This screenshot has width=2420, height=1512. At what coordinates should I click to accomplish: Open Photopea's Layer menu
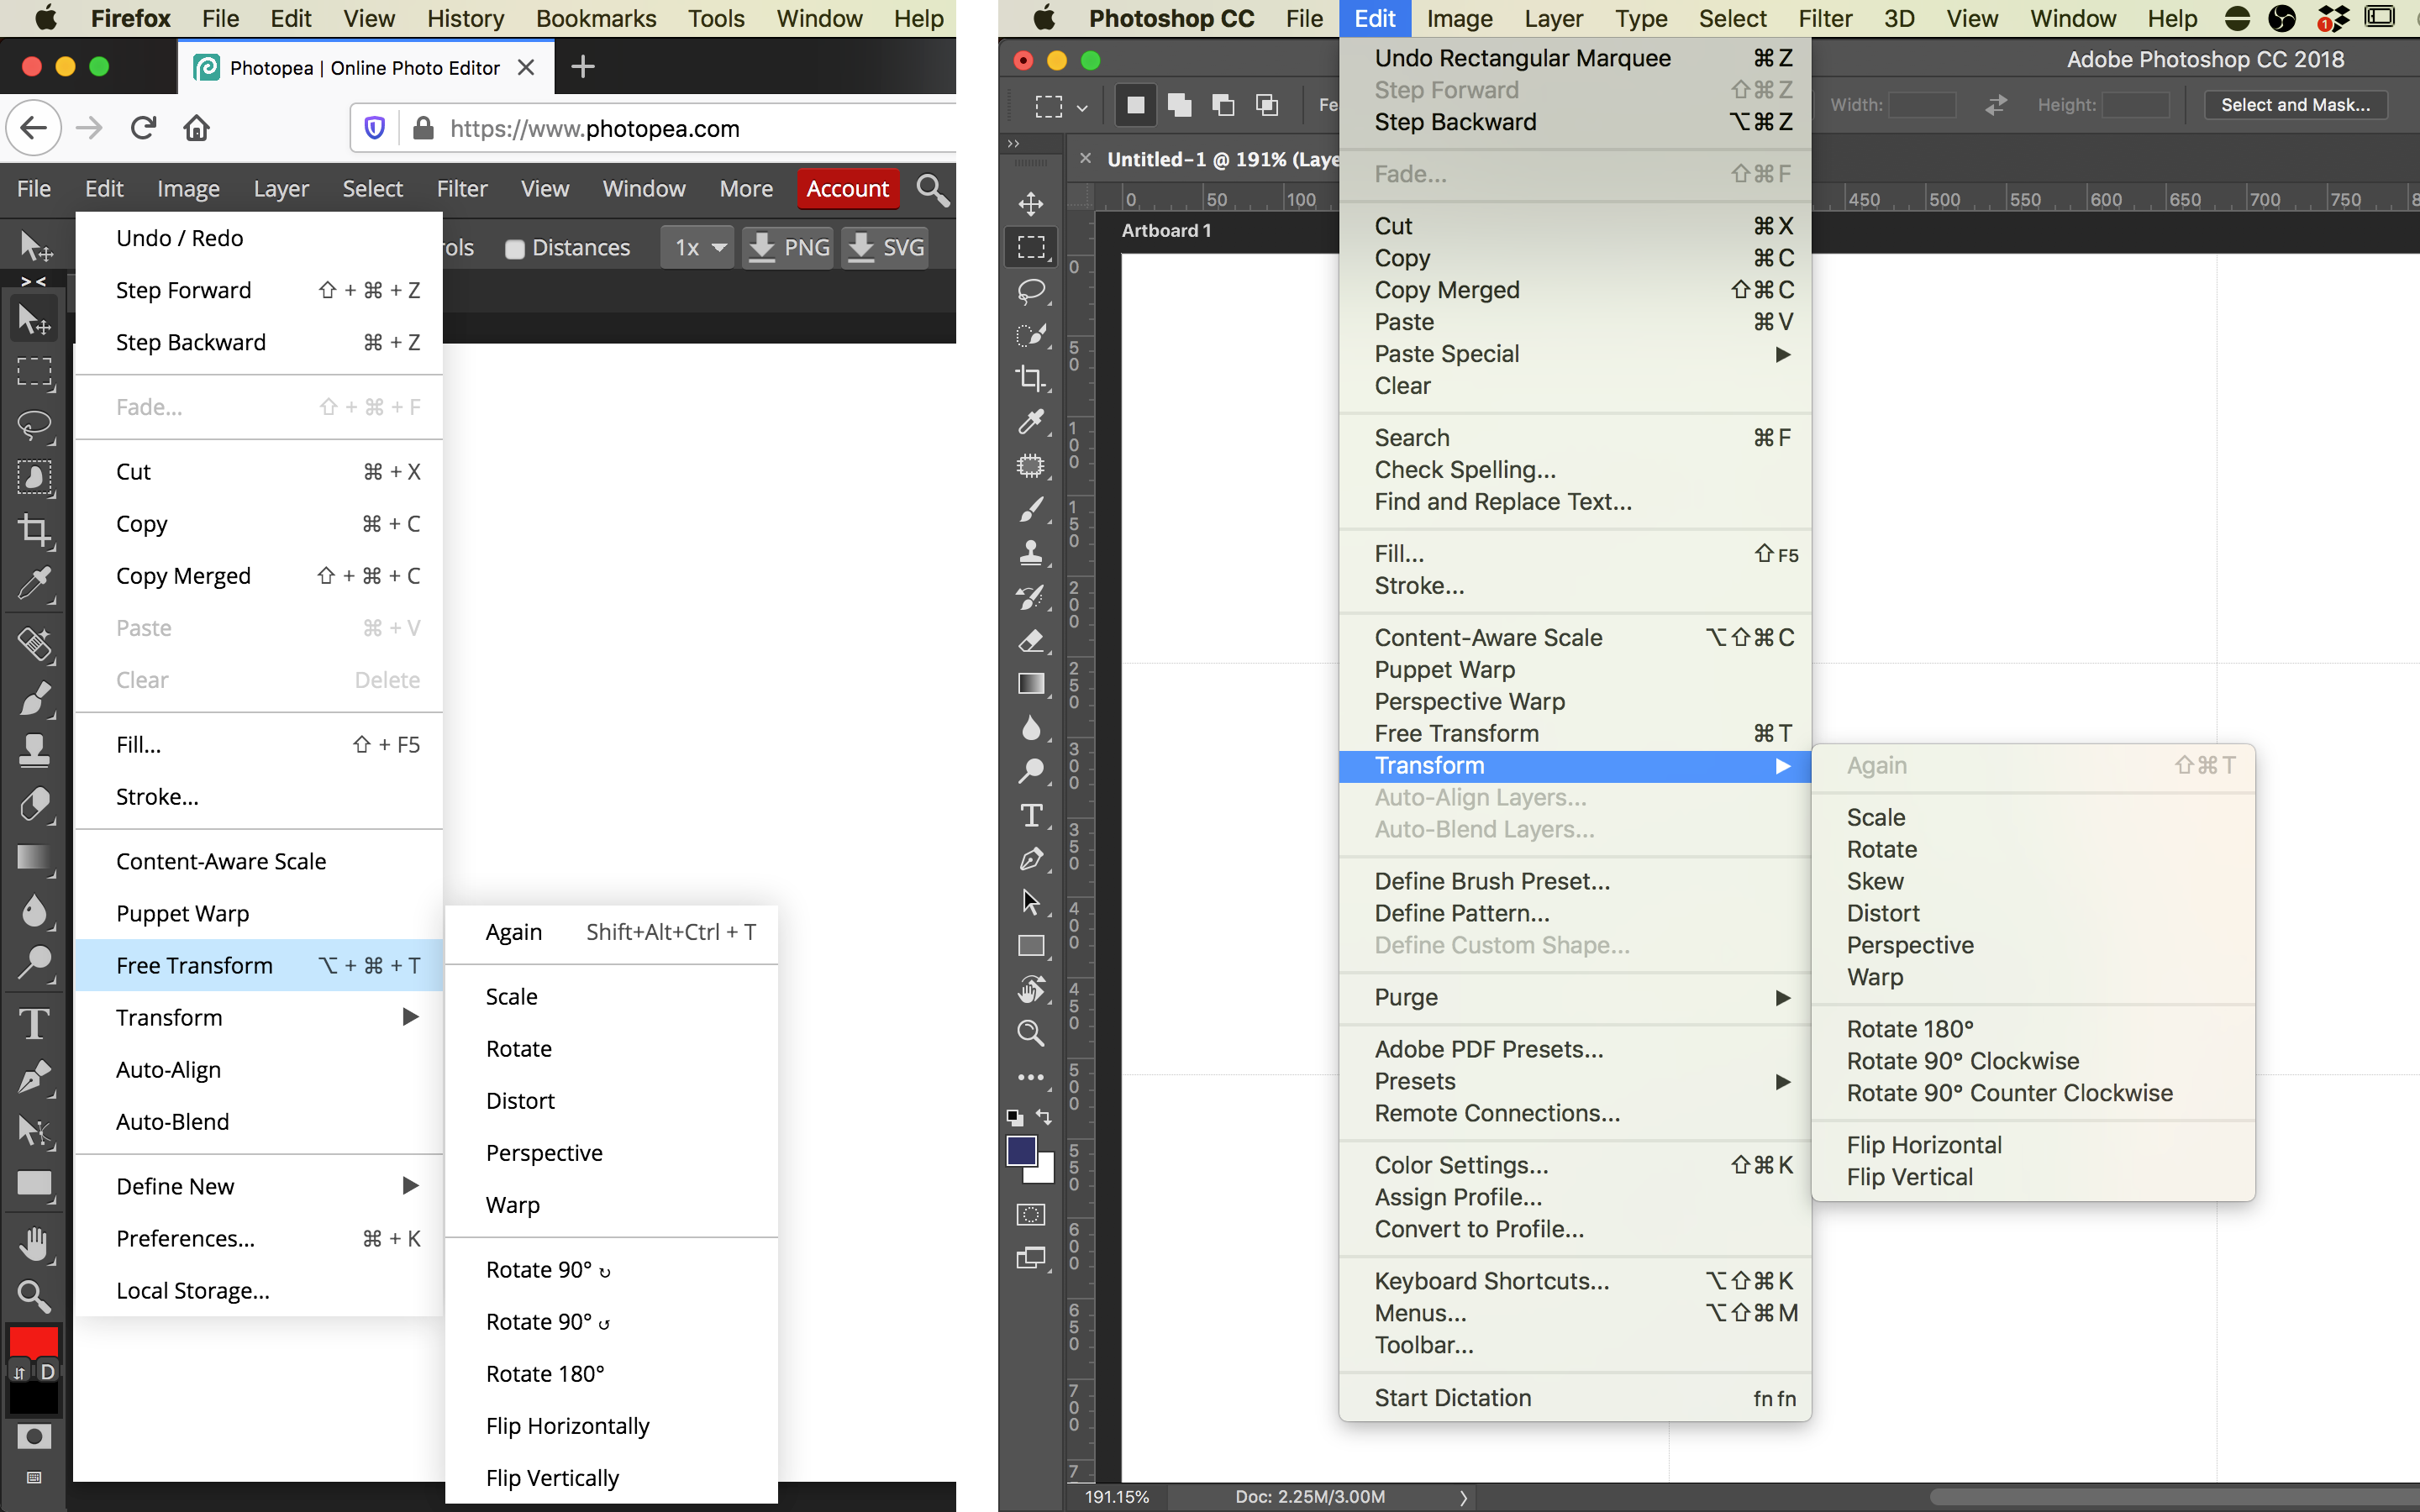coord(281,189)
